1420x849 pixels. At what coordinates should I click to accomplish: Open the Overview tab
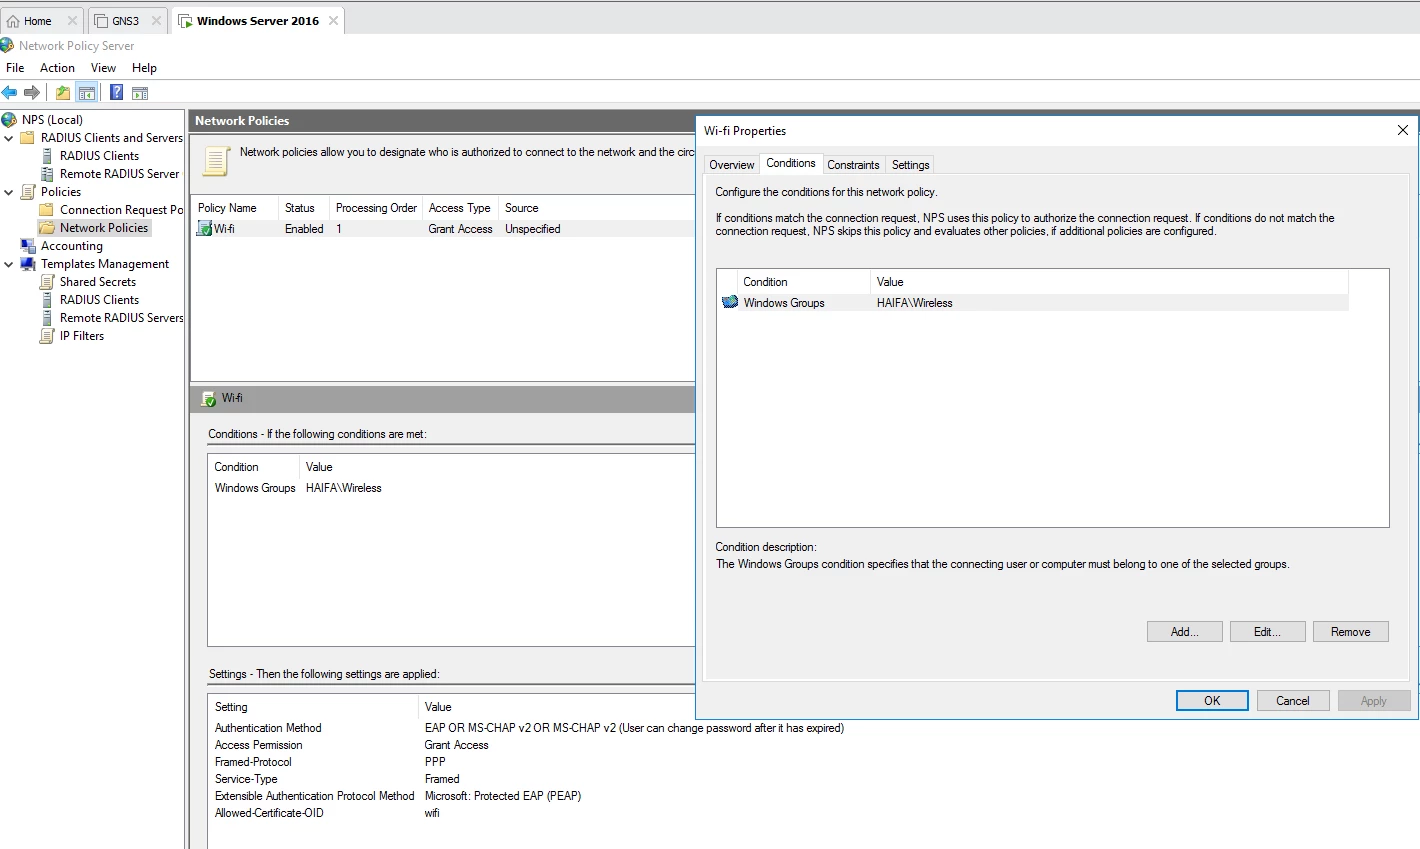(731, 165)
